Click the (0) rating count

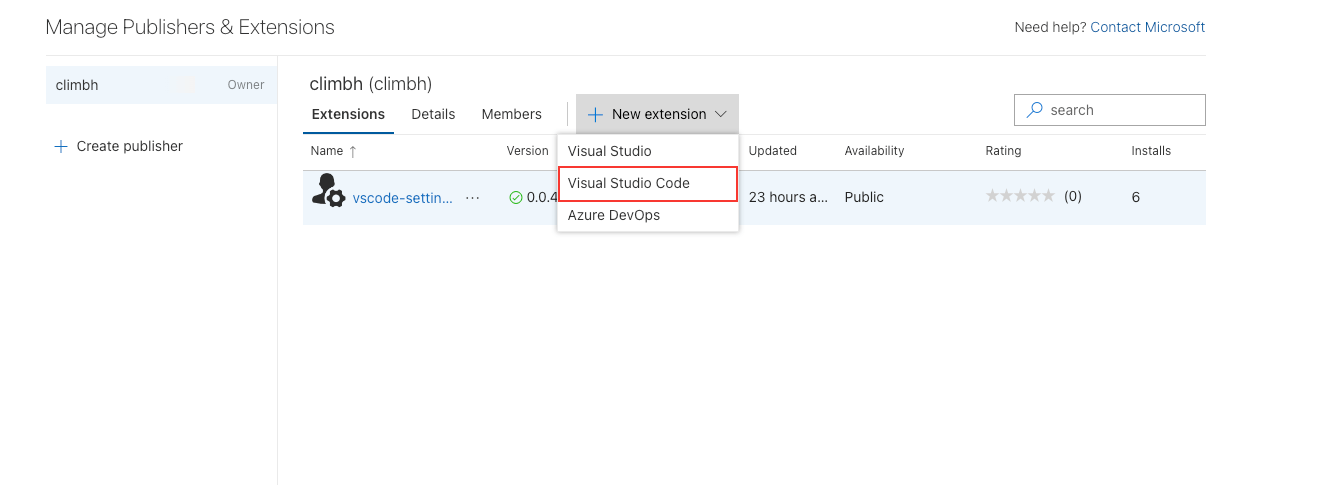(1072, 197)
